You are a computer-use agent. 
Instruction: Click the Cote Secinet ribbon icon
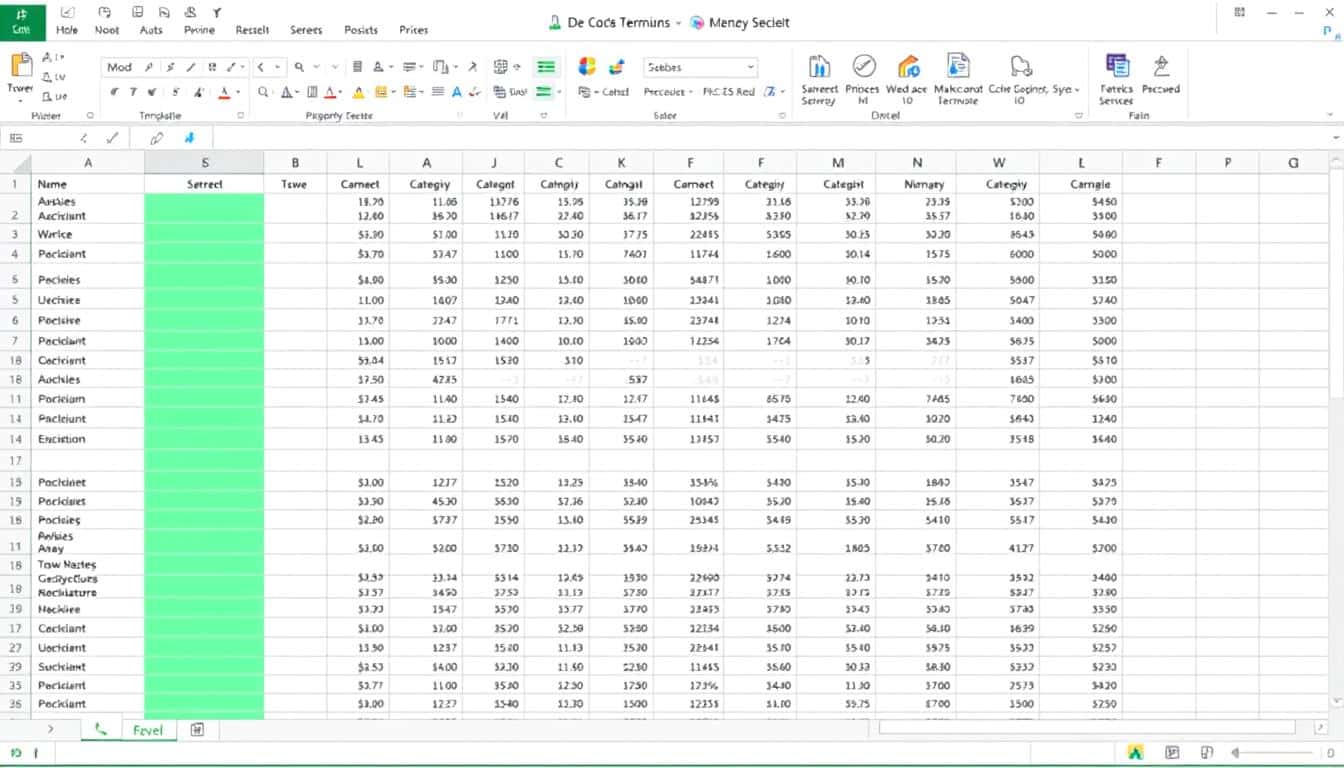pyautogui.click(x=1019, y=80)
